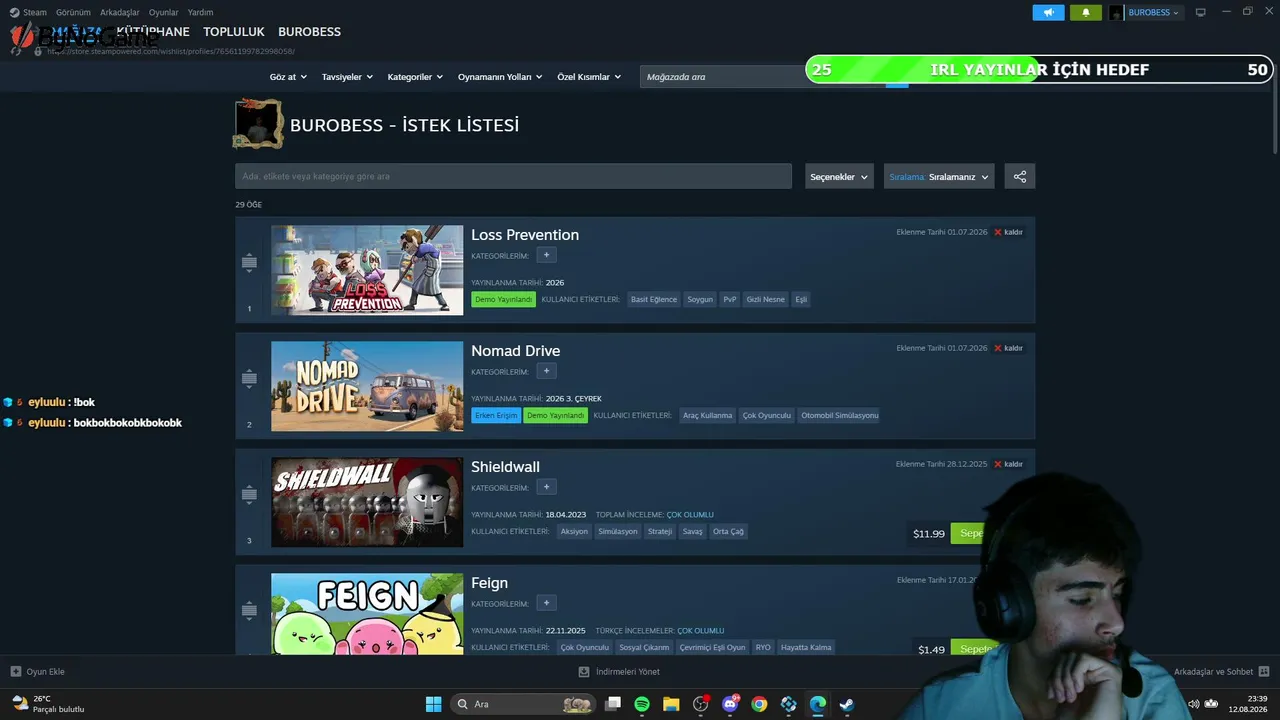Click the drag handle for Nomad Drive
The width and height of the screenshot is (1280, 720).
click(249, 378)
